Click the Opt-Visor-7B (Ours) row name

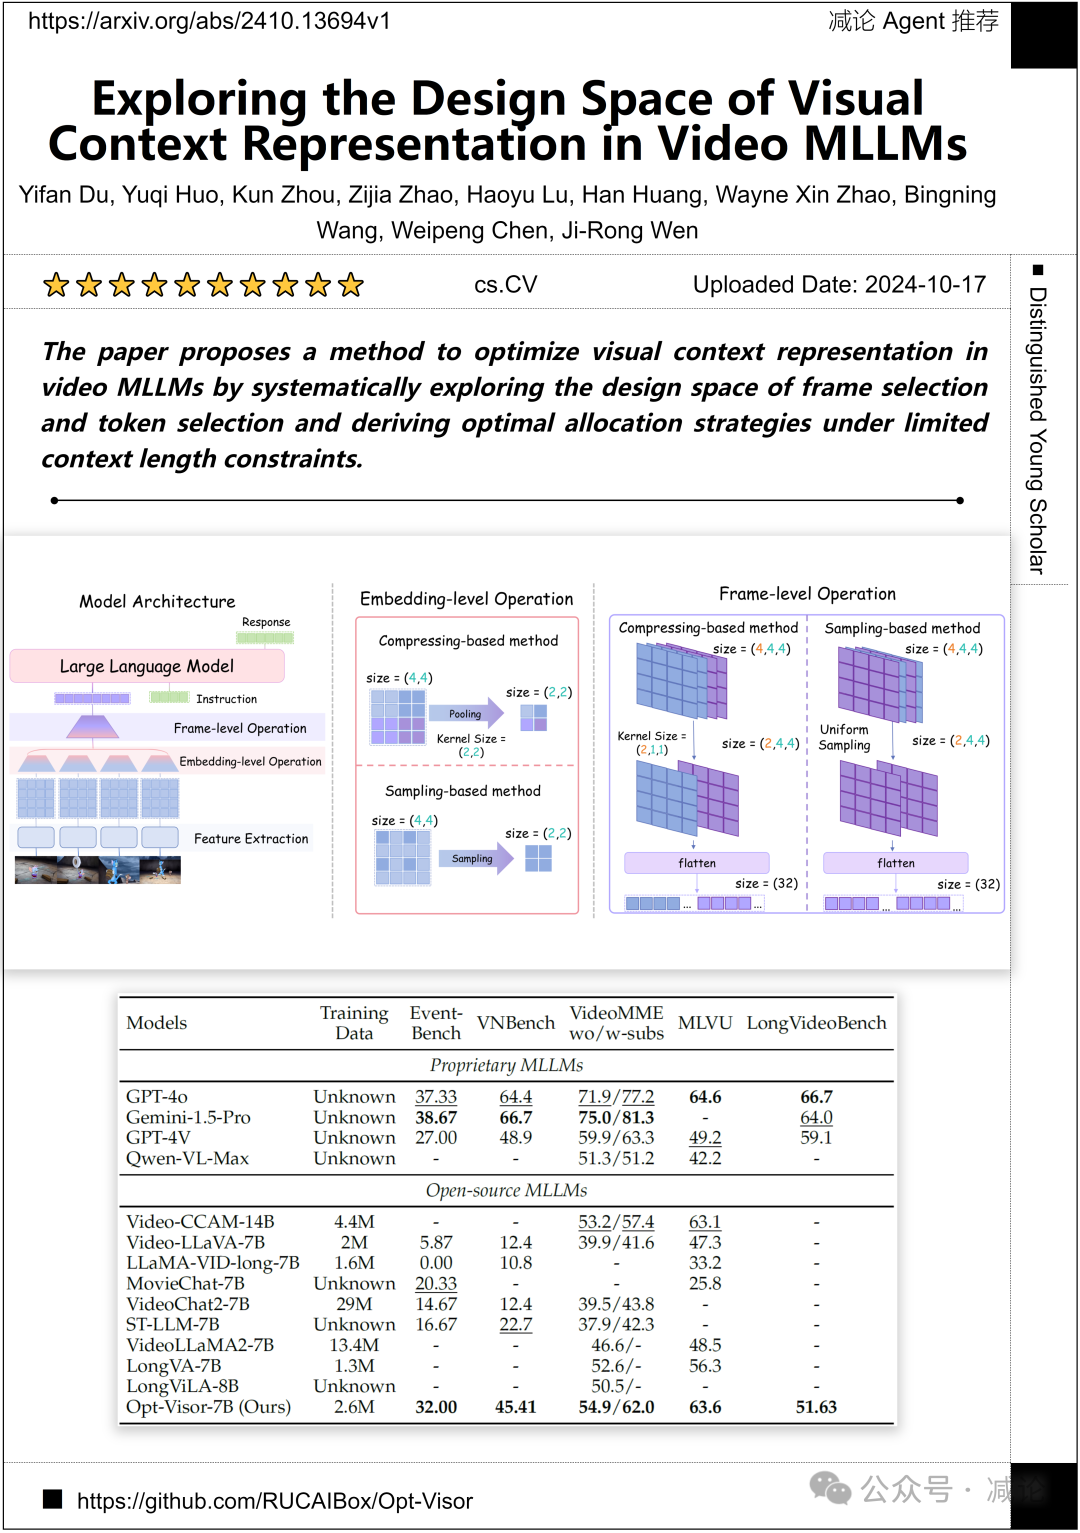[208, 1407]
